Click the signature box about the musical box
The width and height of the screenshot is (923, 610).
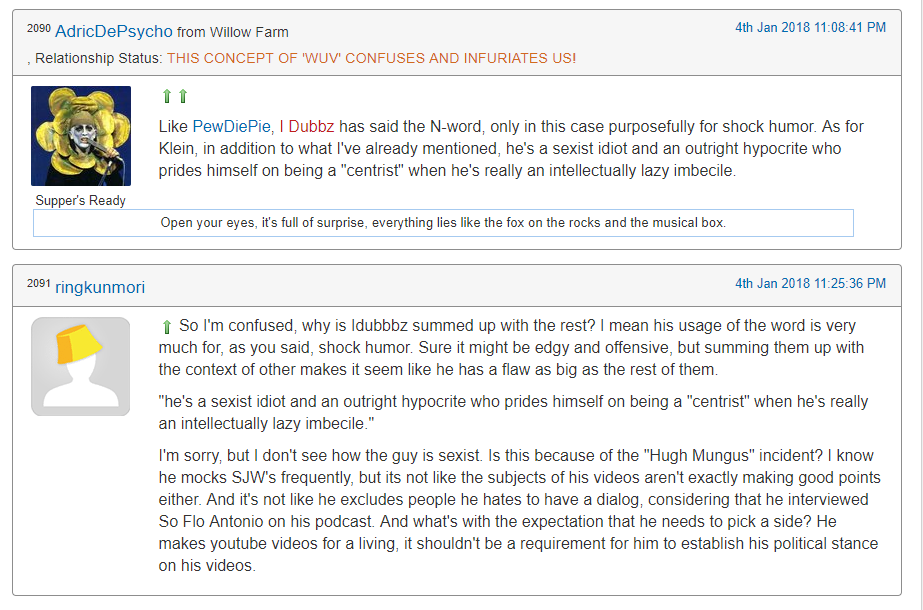[x=443, y=223]
